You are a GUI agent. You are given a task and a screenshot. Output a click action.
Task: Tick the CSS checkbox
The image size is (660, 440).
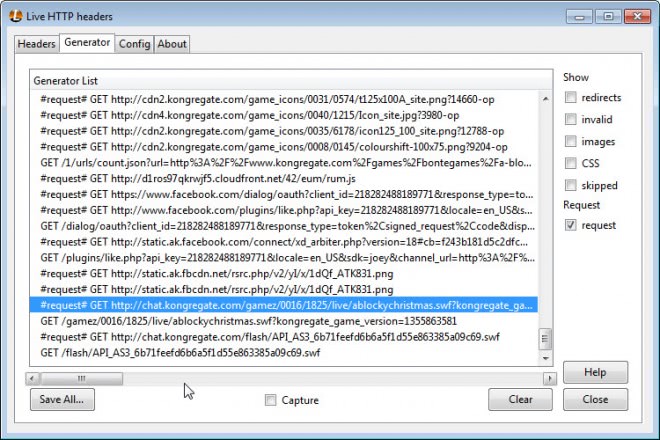(x=570, y=163)
